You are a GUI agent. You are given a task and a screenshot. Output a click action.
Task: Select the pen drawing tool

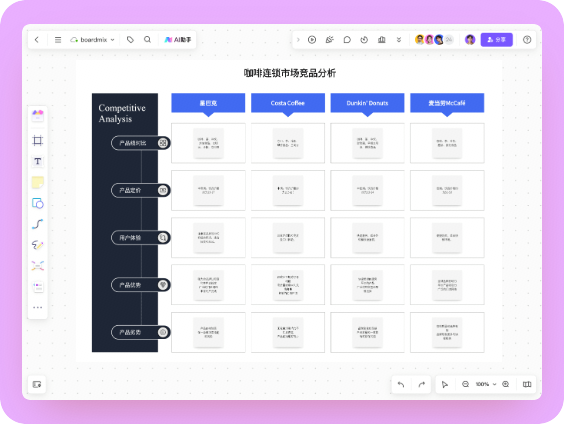pos(38,245)
